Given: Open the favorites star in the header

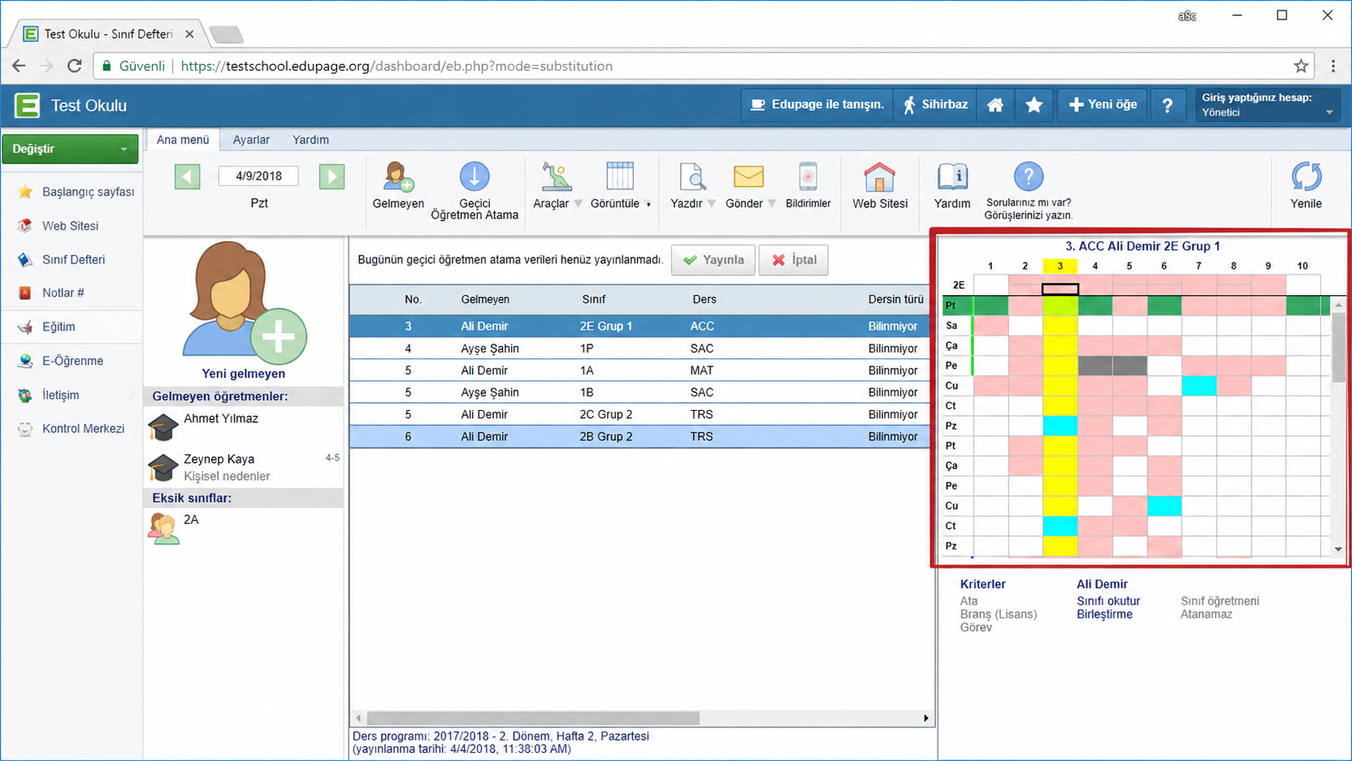Looking at the screenshot, I should pyautogui.click(x=1034, y=105).
